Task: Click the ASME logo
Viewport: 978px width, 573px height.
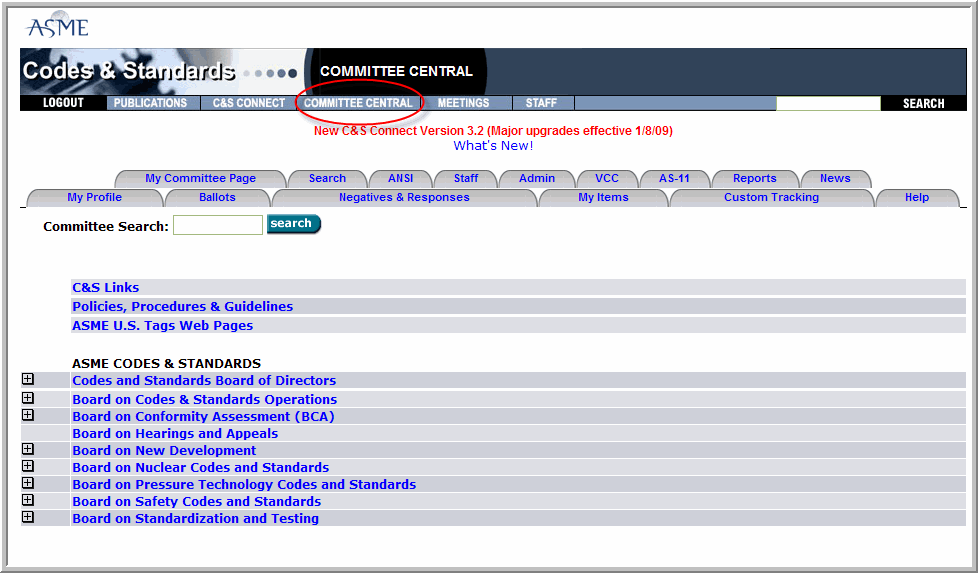Action: click(x=57, y=26)
